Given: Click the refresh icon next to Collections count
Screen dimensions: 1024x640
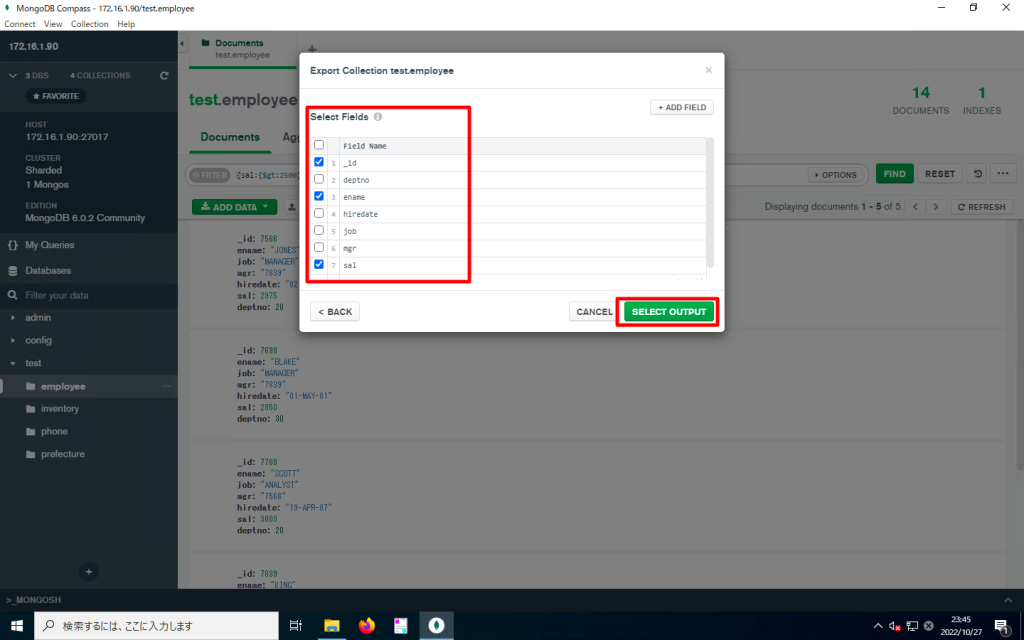Looking at the screenshot, I should (x=164, y=76).
